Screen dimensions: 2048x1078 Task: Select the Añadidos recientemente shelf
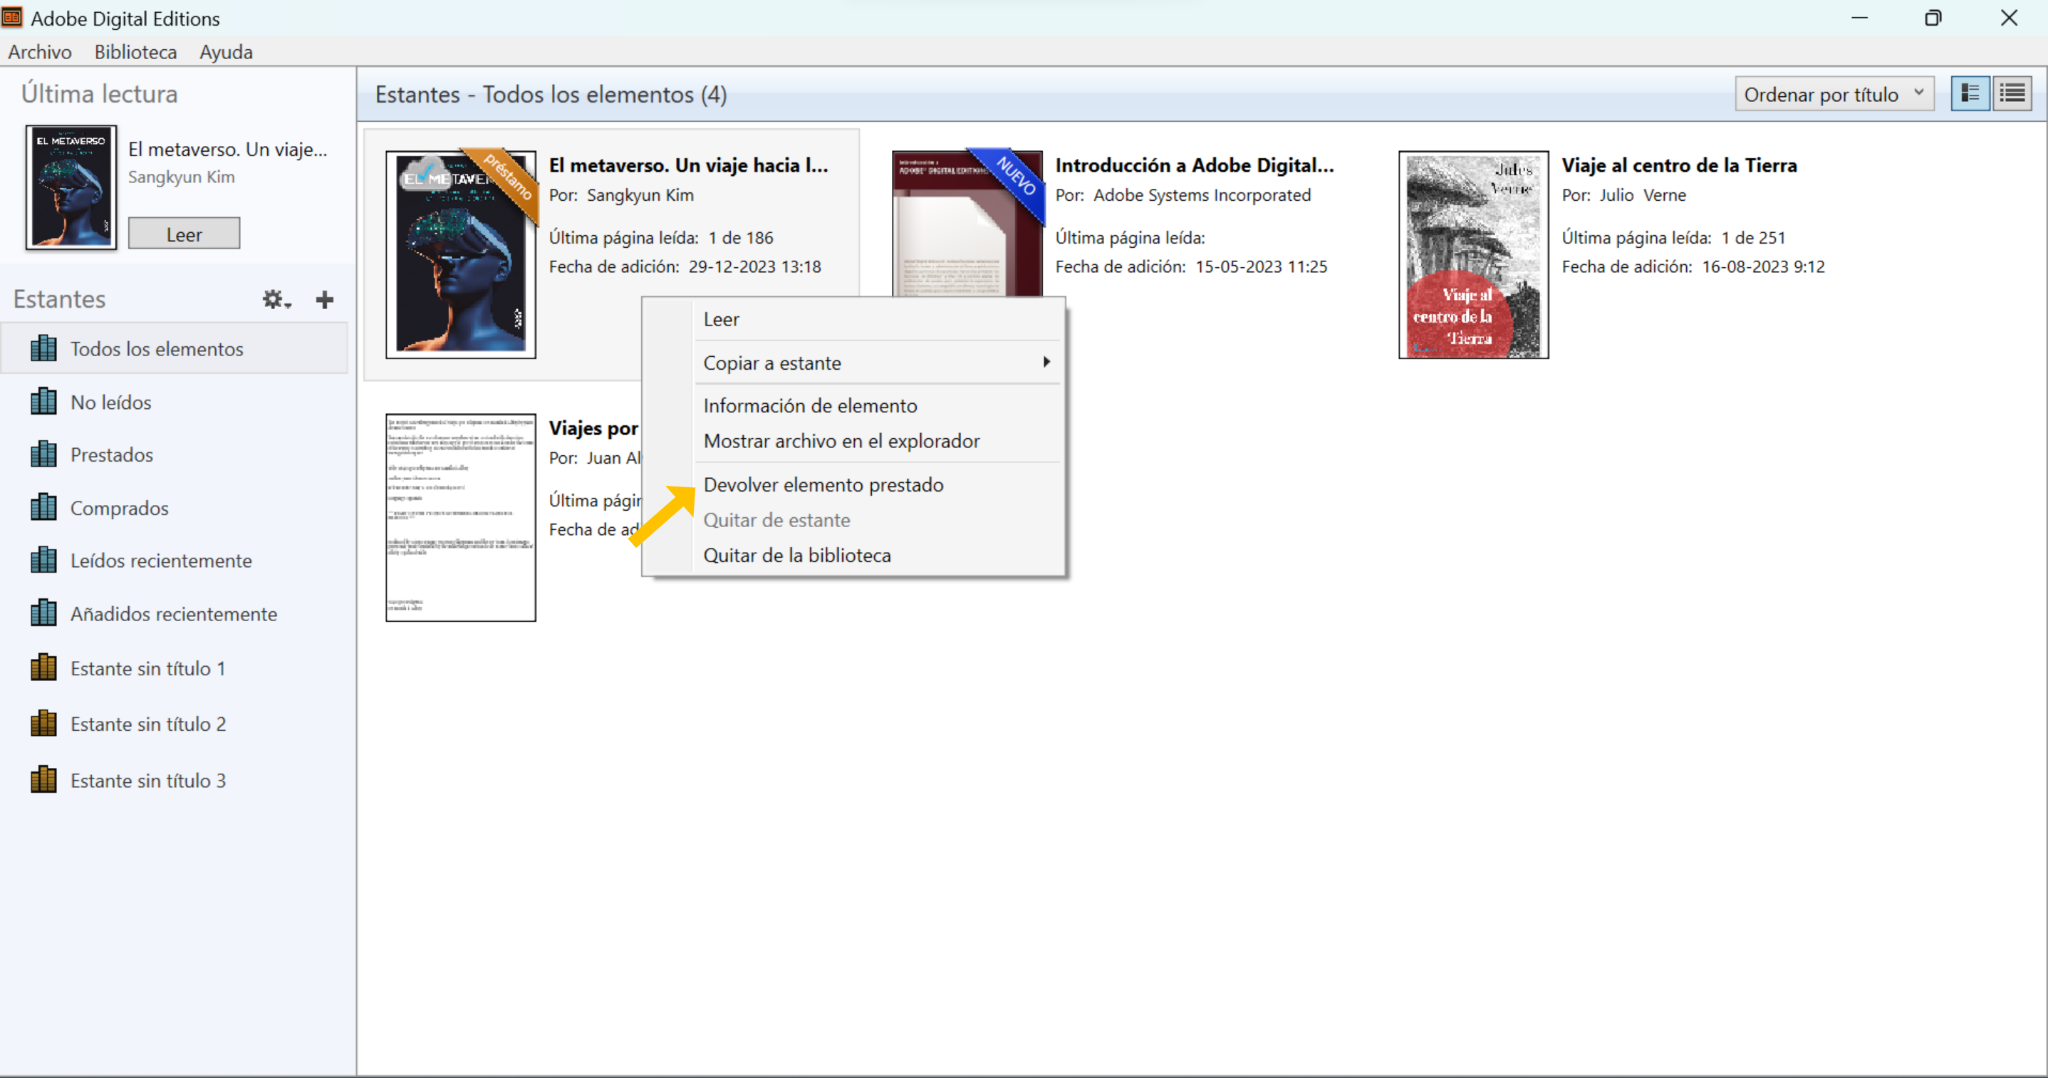[175, 613]
